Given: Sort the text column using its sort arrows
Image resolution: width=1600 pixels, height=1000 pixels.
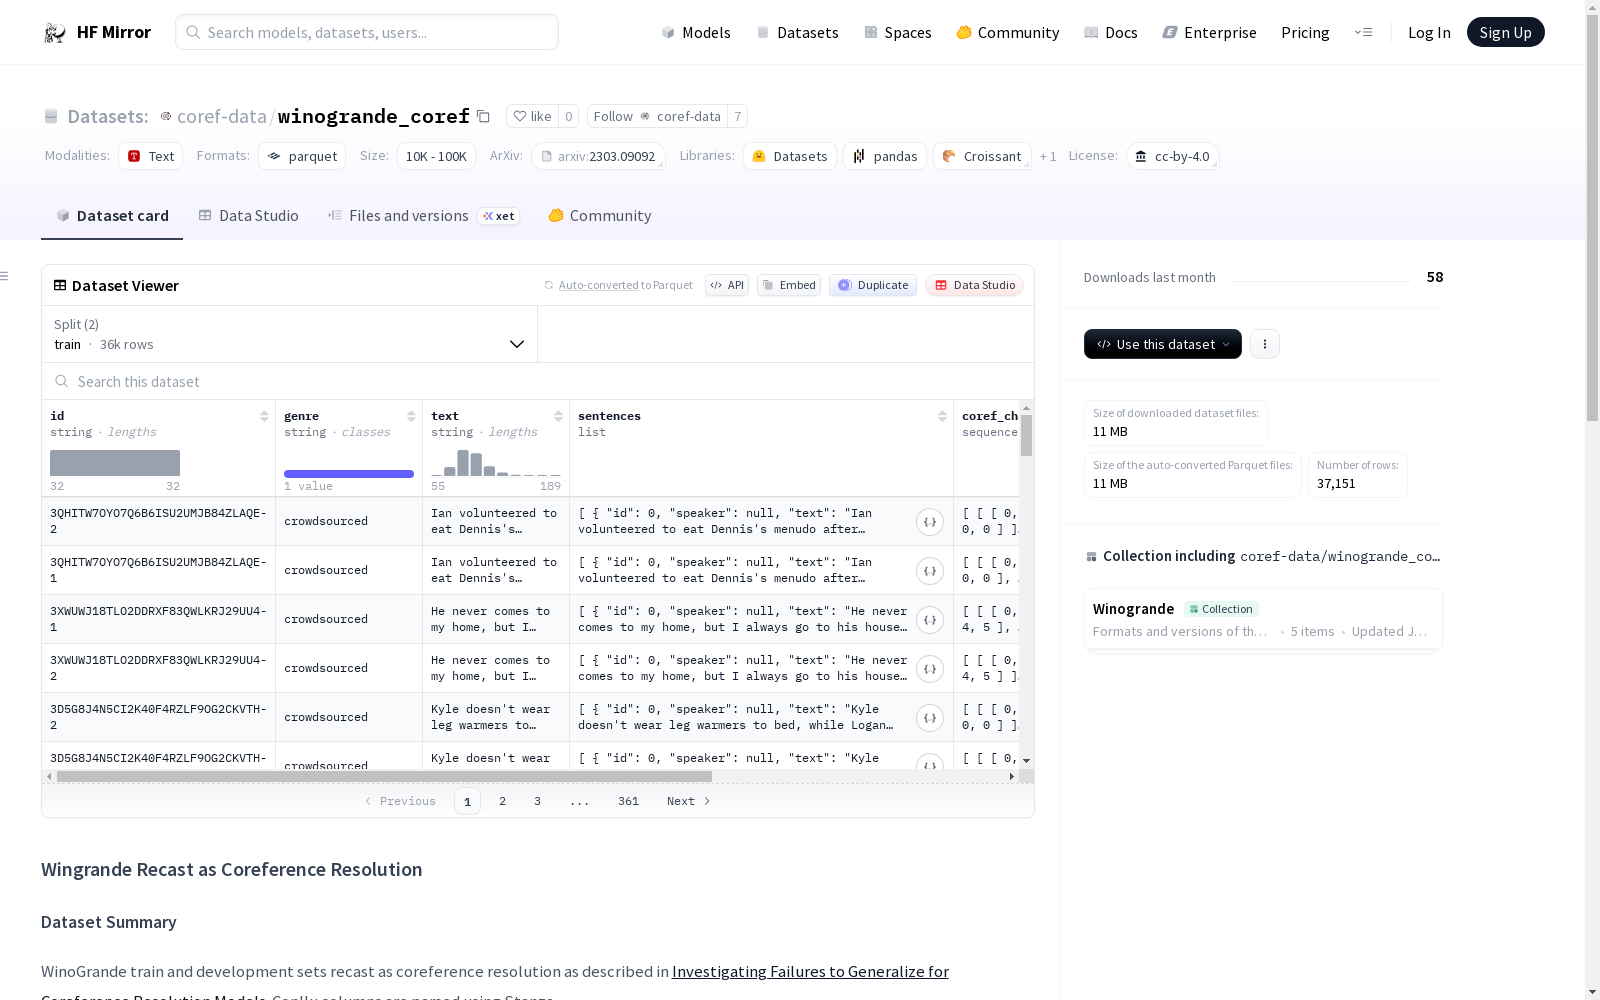Looking at the screenshot, I should (558, 416).
